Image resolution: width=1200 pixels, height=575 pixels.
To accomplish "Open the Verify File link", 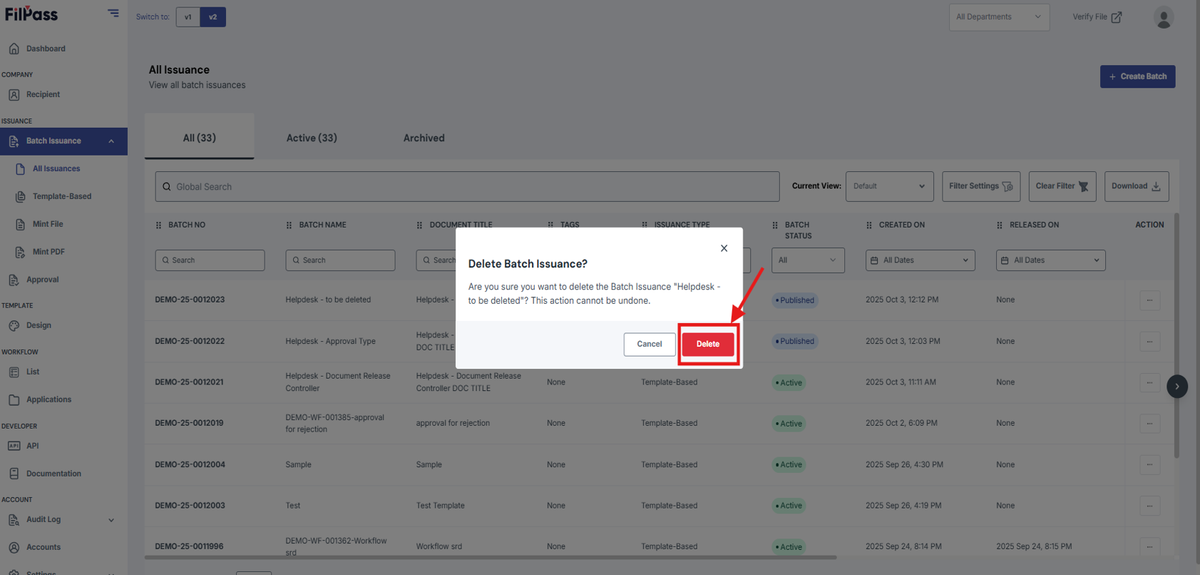I will (x=1097, y=17).
